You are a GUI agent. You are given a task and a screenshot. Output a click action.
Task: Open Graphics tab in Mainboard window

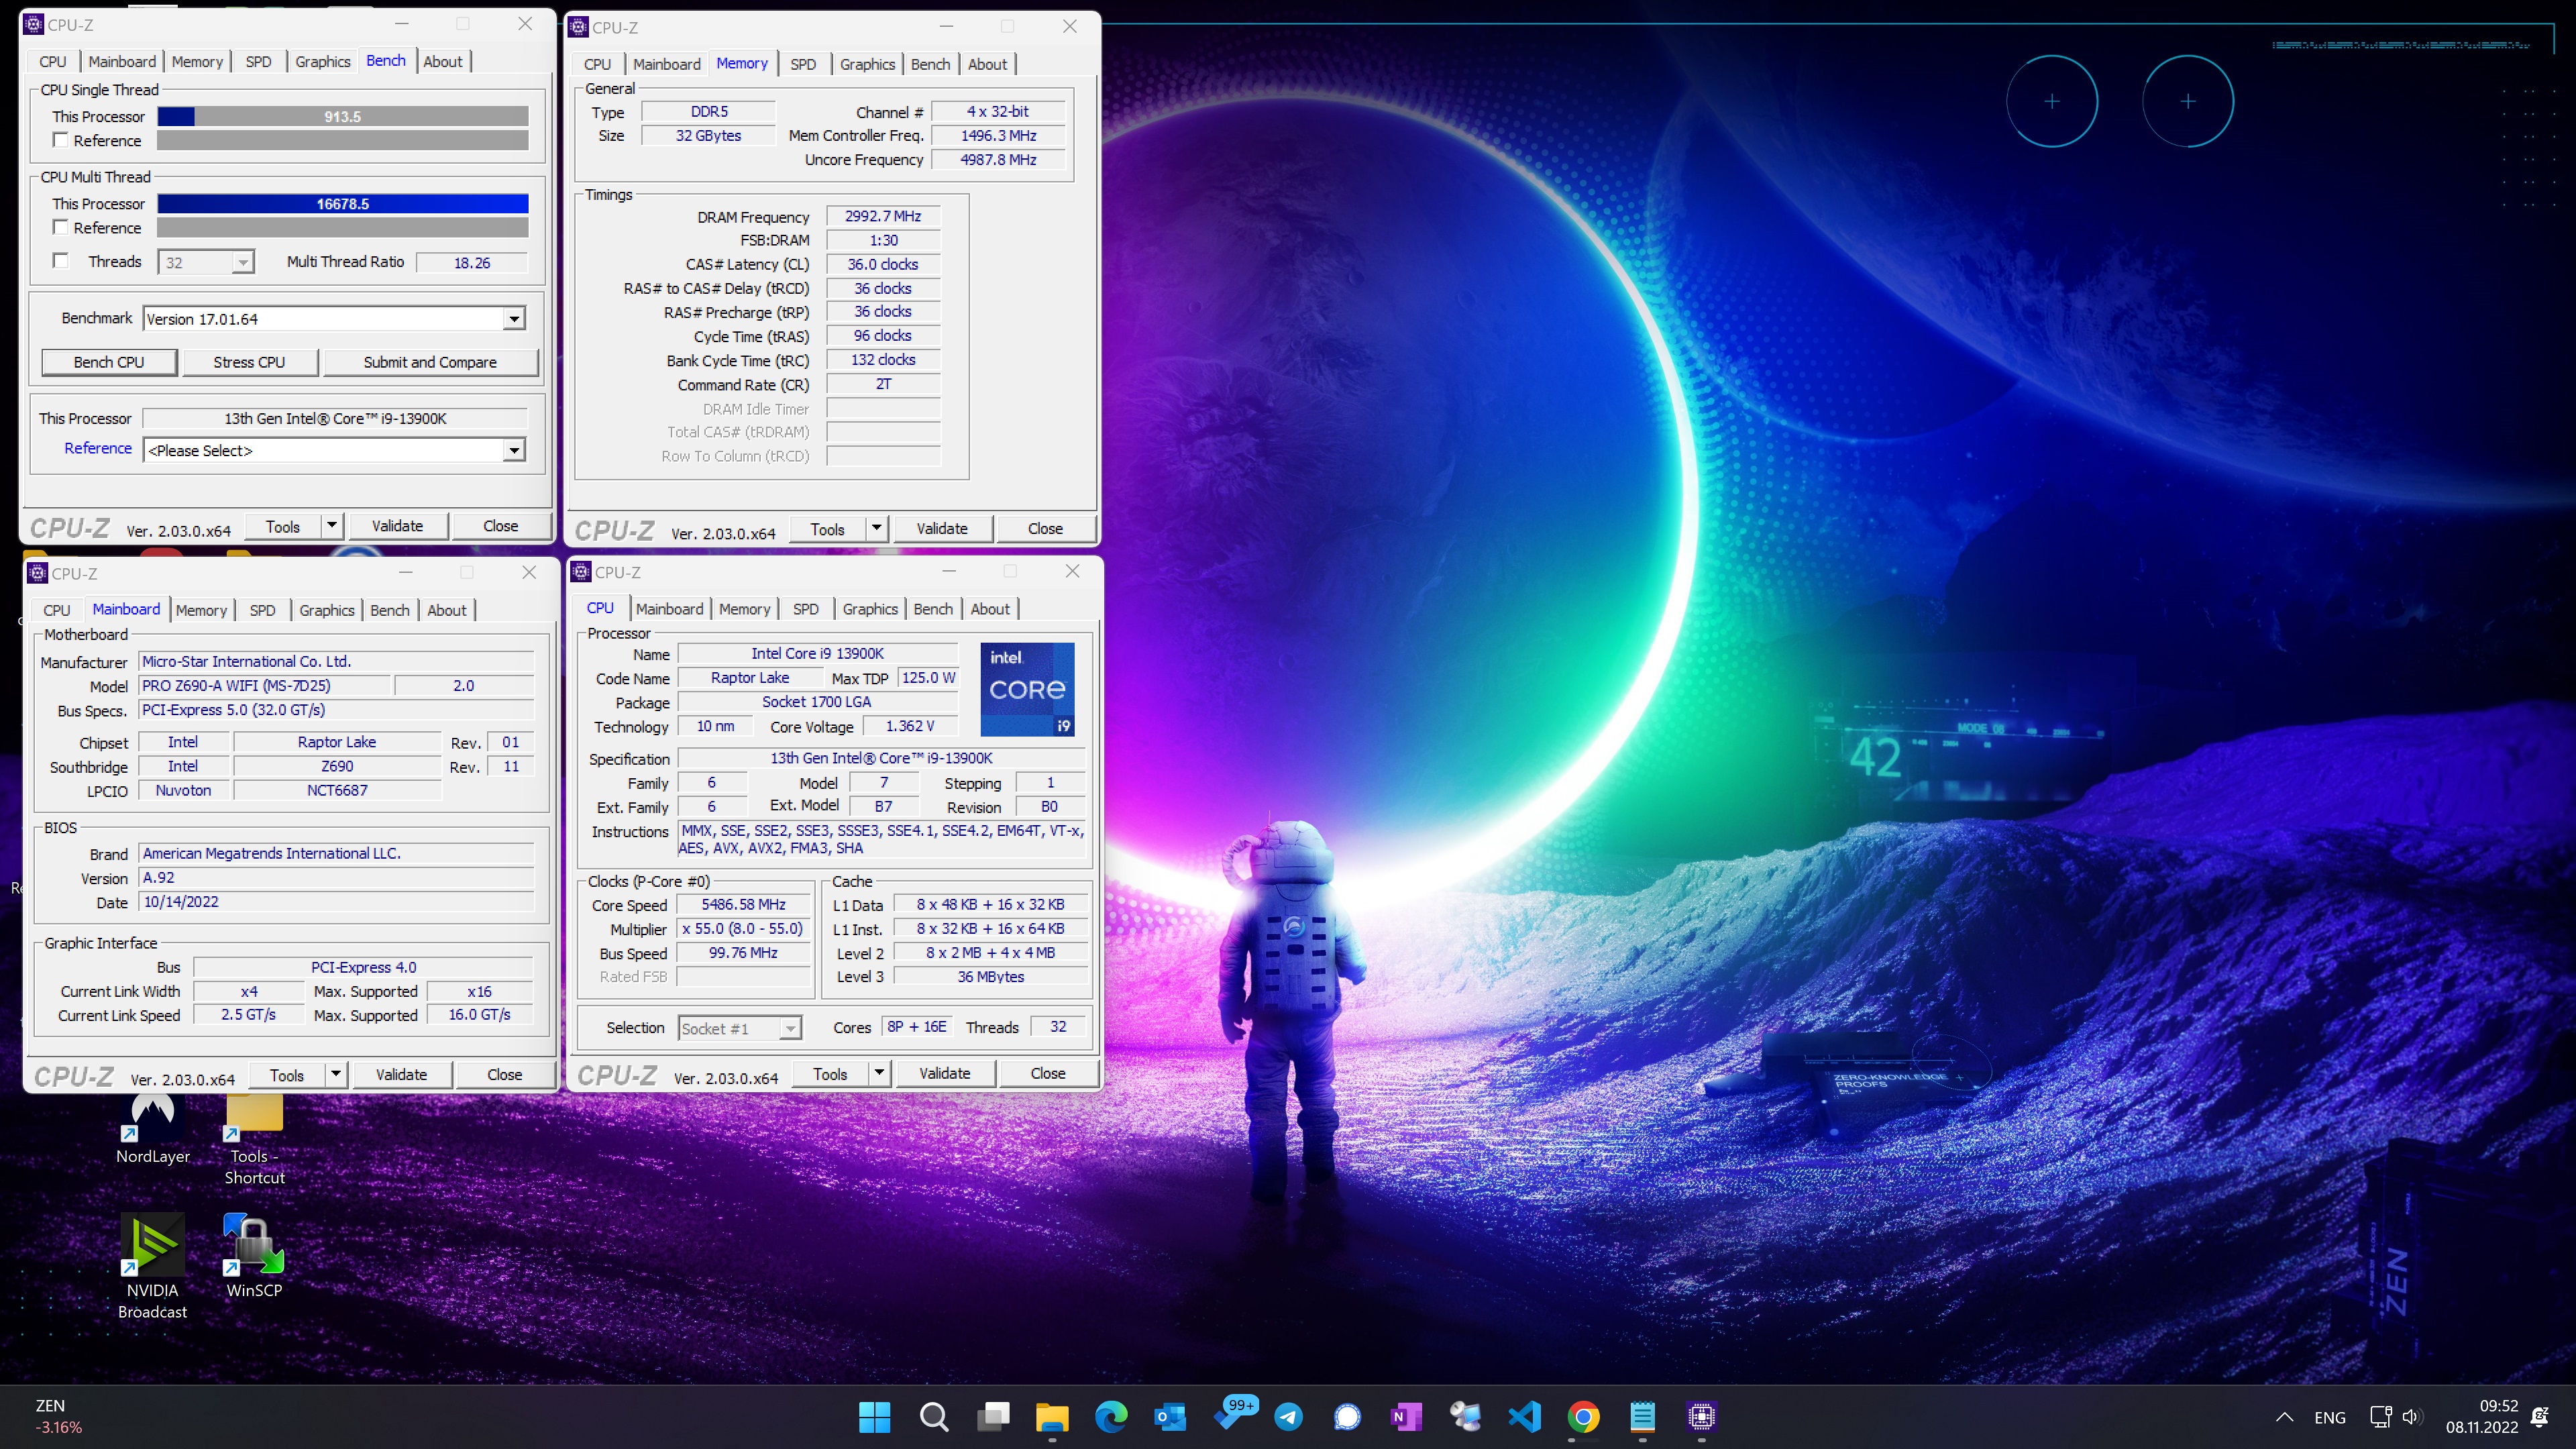click(x=326, y=610)
